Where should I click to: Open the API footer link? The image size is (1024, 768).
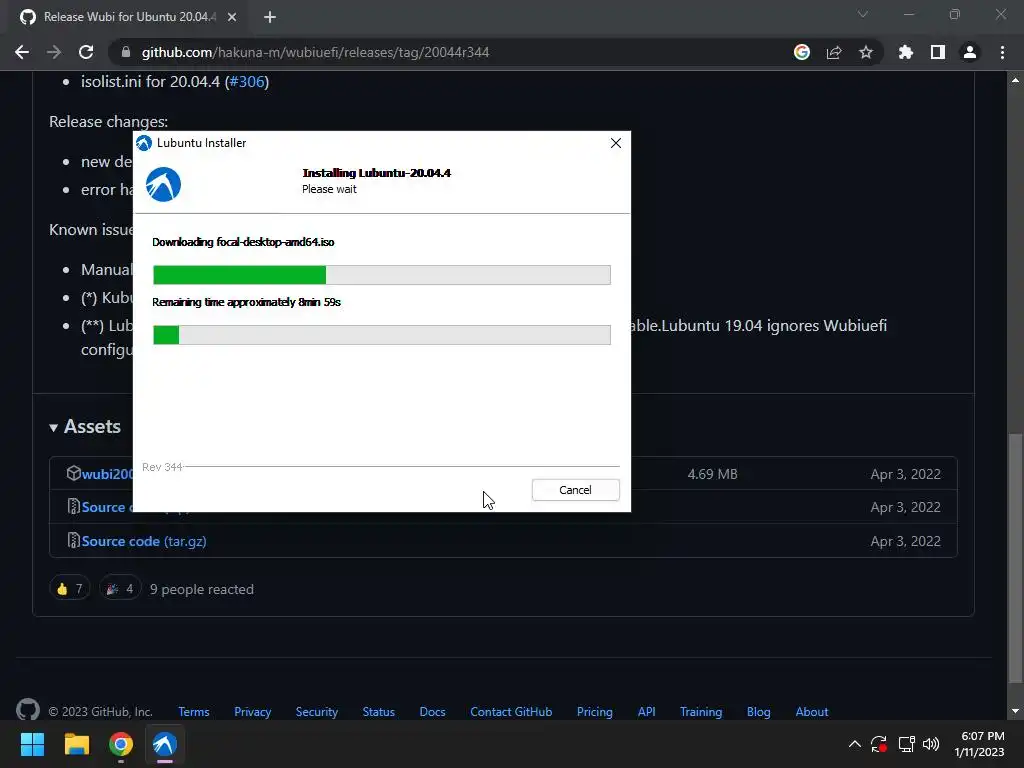click(647, 712)
